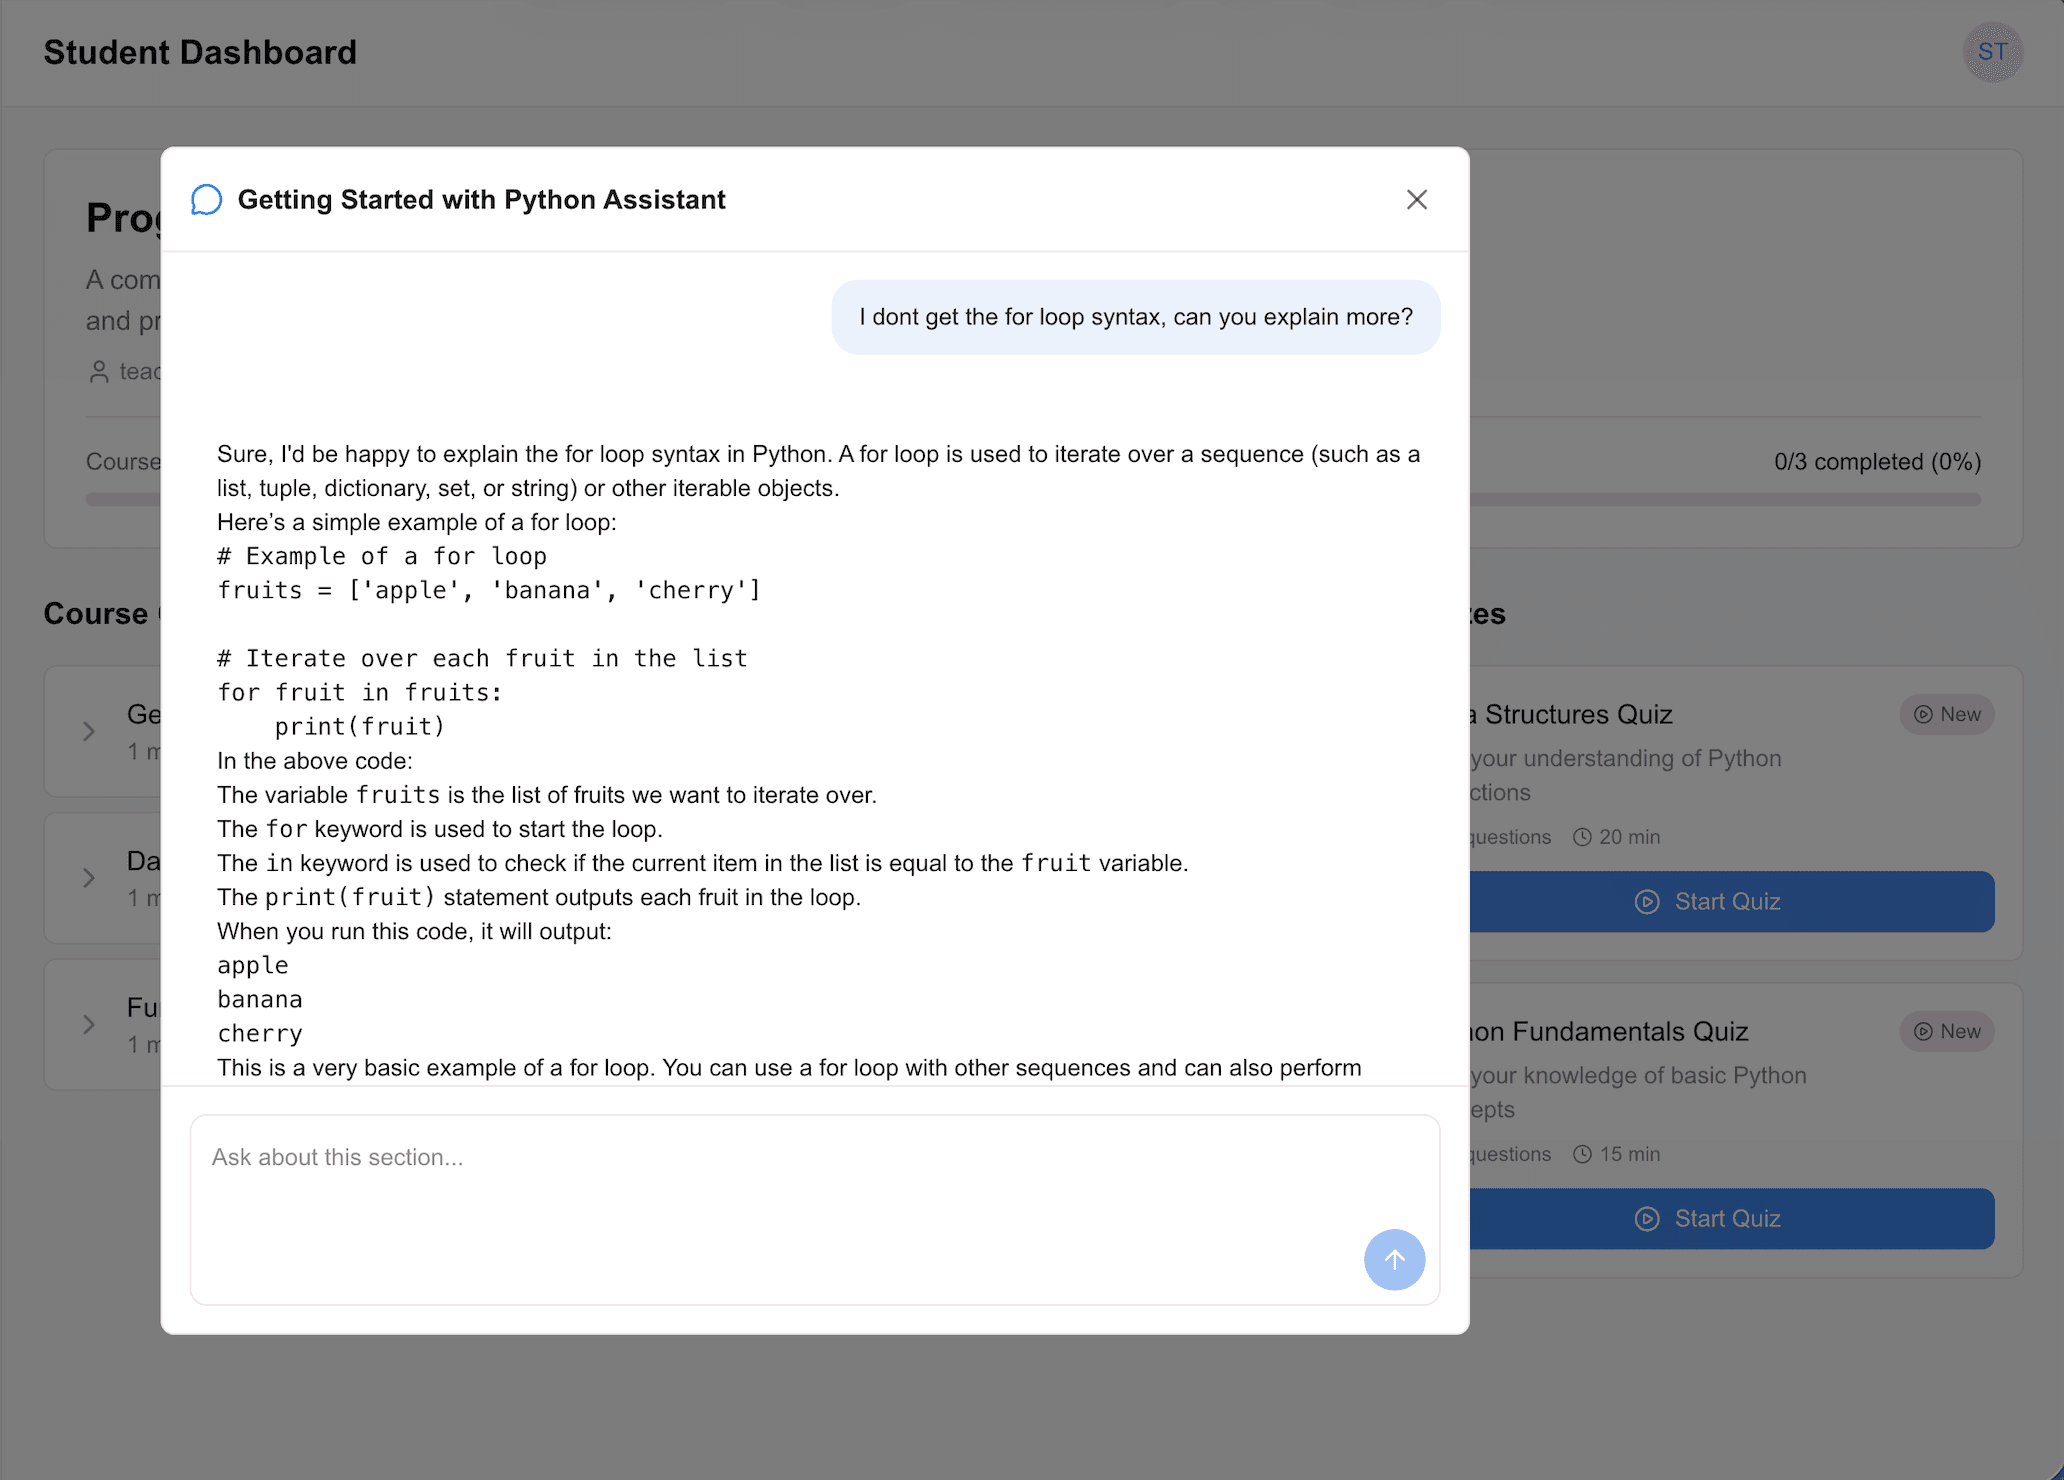Expand the first course section chevron

[89, 731]
